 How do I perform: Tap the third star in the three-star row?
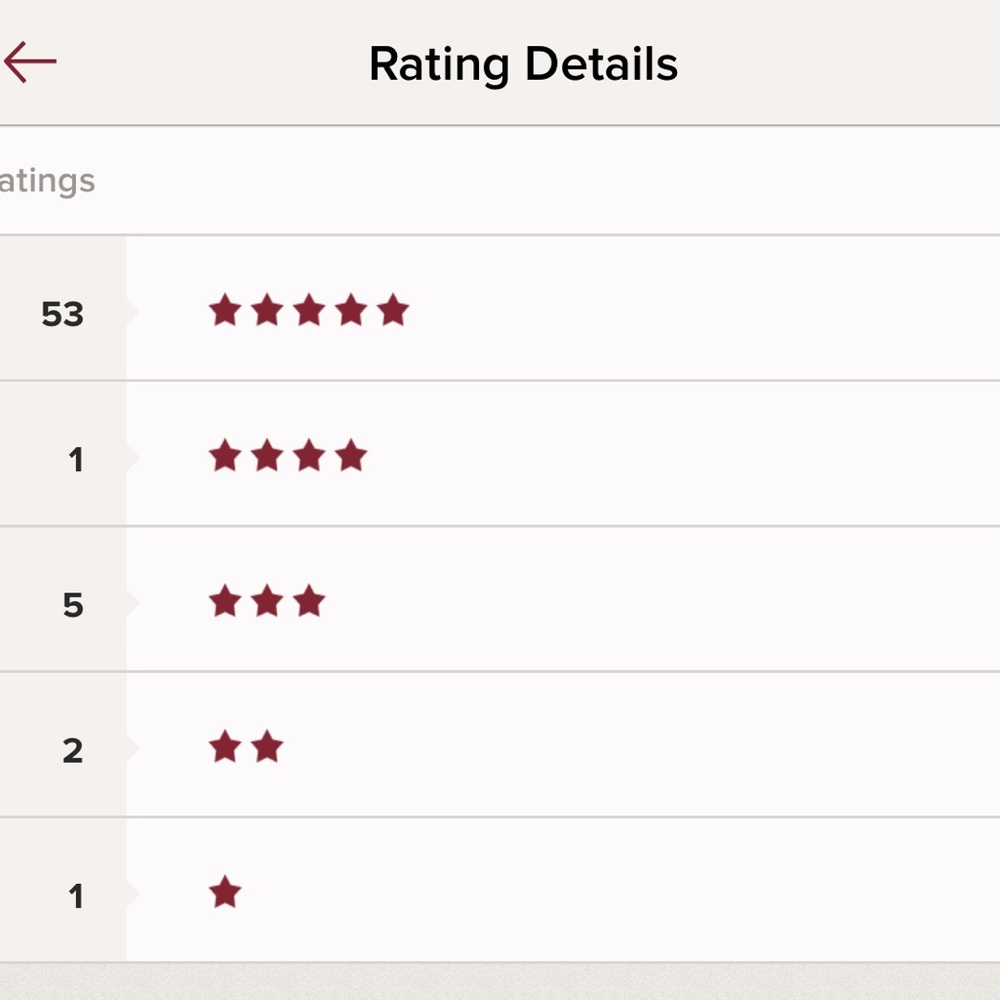pyautogui.click(x=309, y=600)
